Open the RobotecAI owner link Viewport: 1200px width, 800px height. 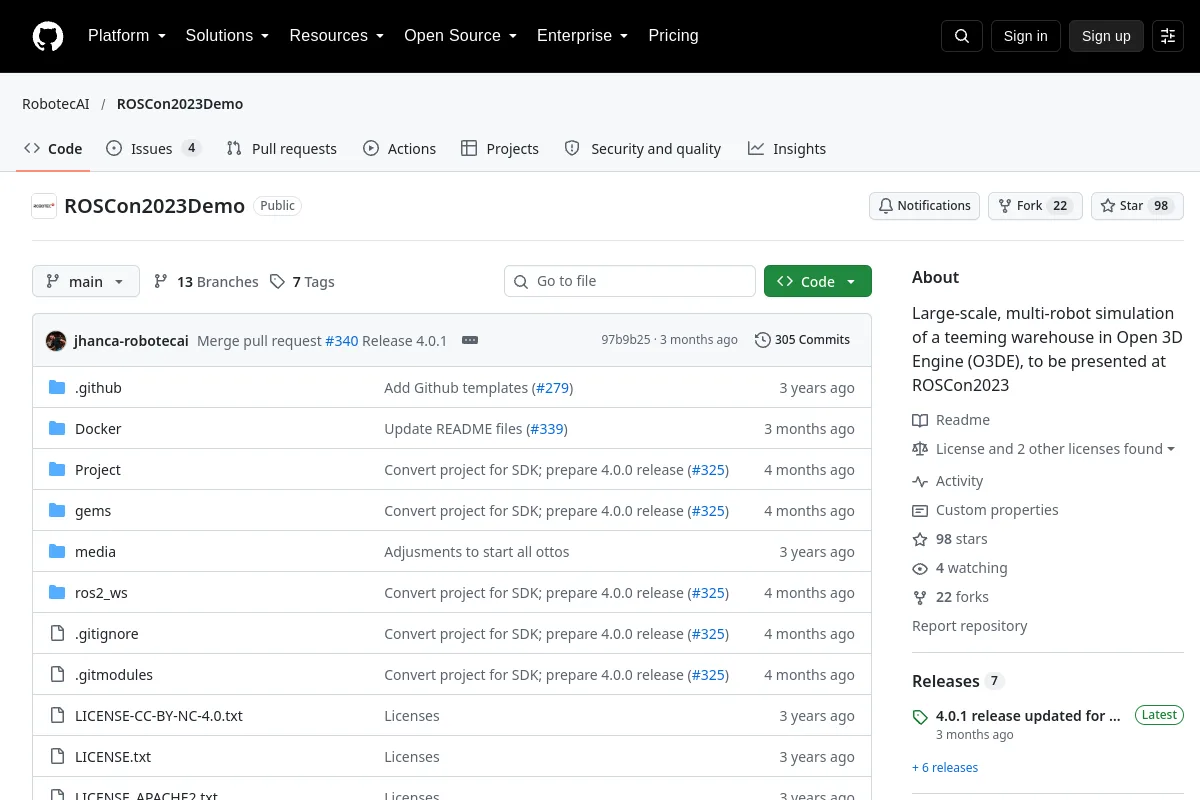pos(56,104)
